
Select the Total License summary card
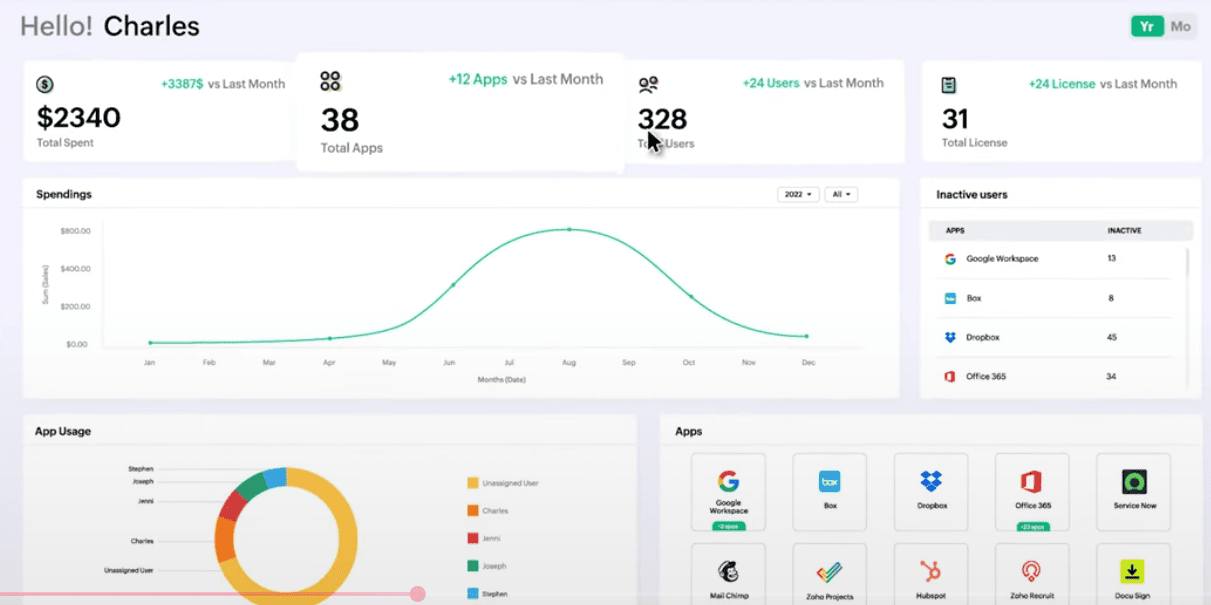1061,111
